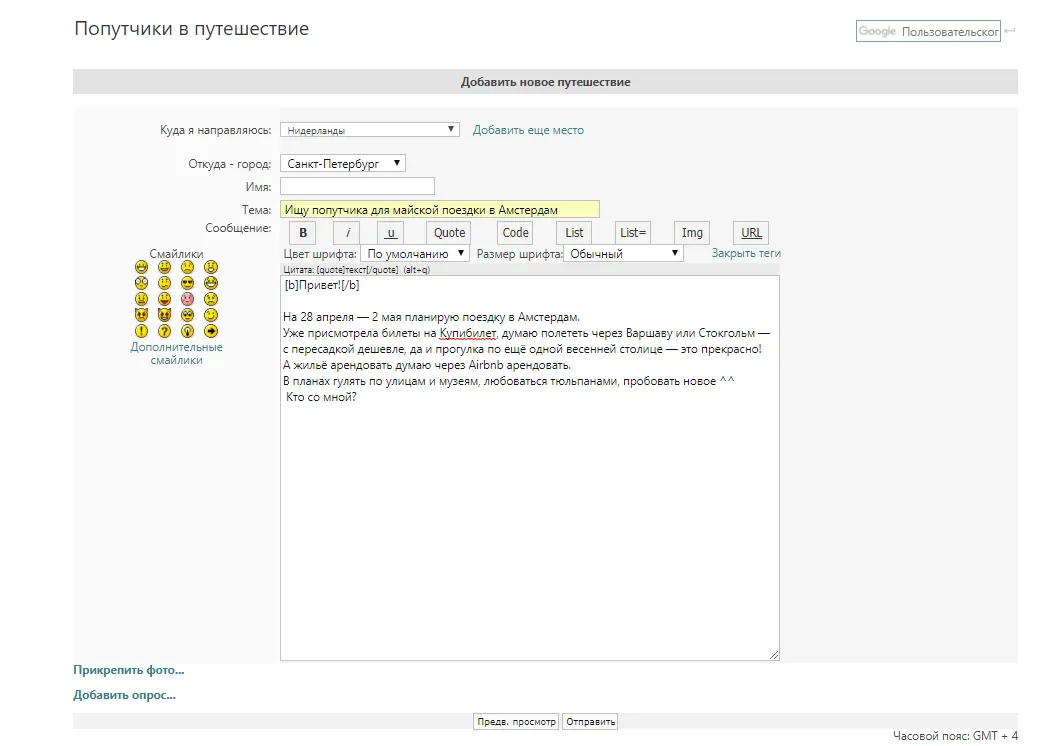Click the Закрыть теги link
The image size is (1056, 746).
coord(746,253)
